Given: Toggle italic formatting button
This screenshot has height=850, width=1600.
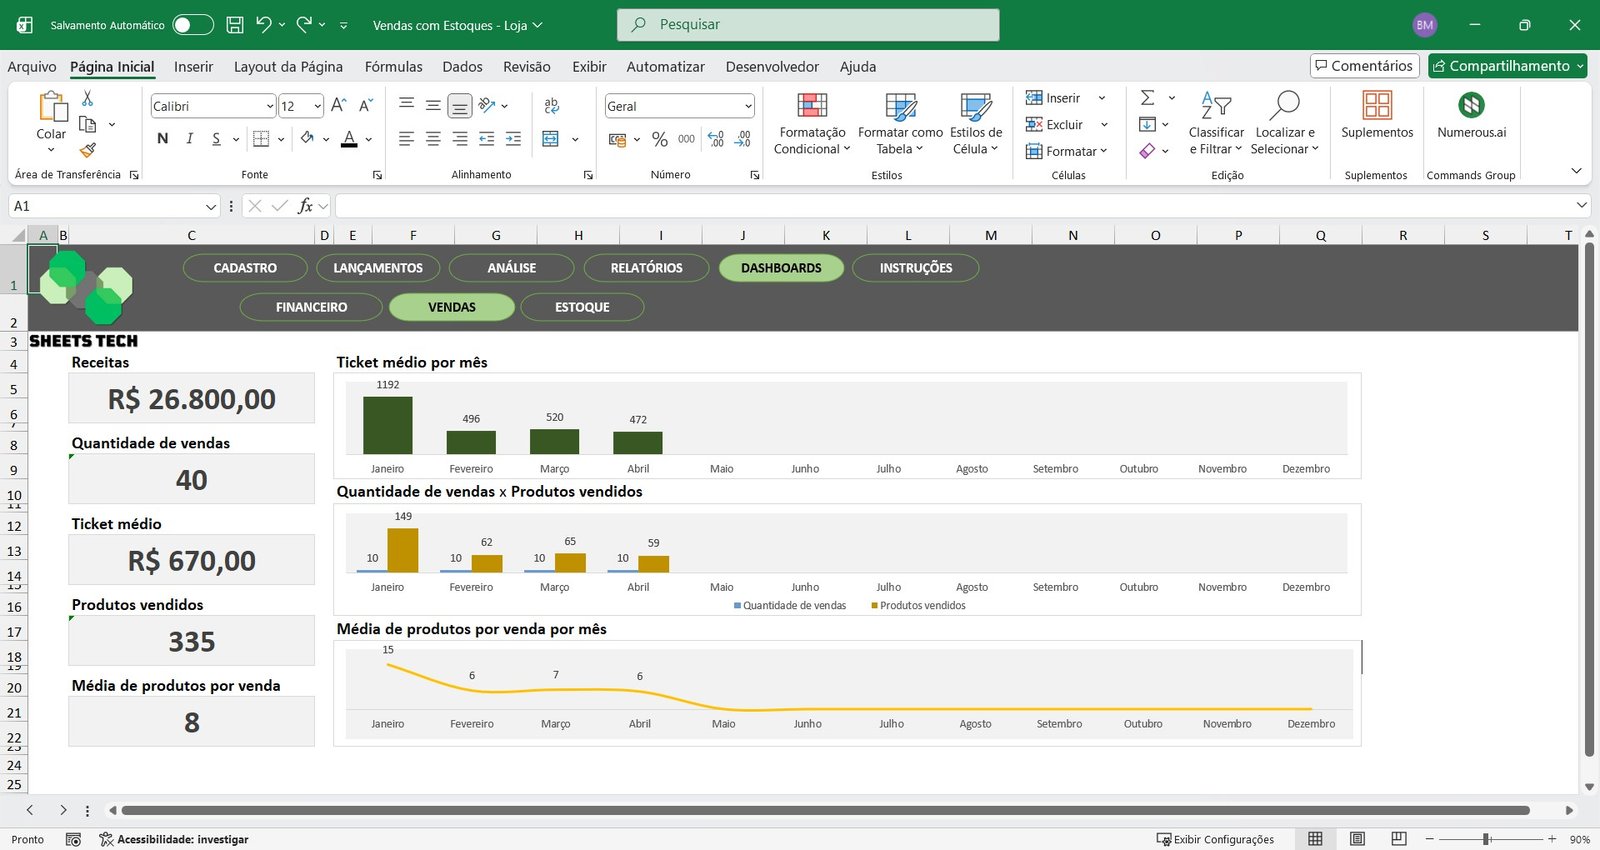Looking at the screenshot, I should (x=189, y=139).
